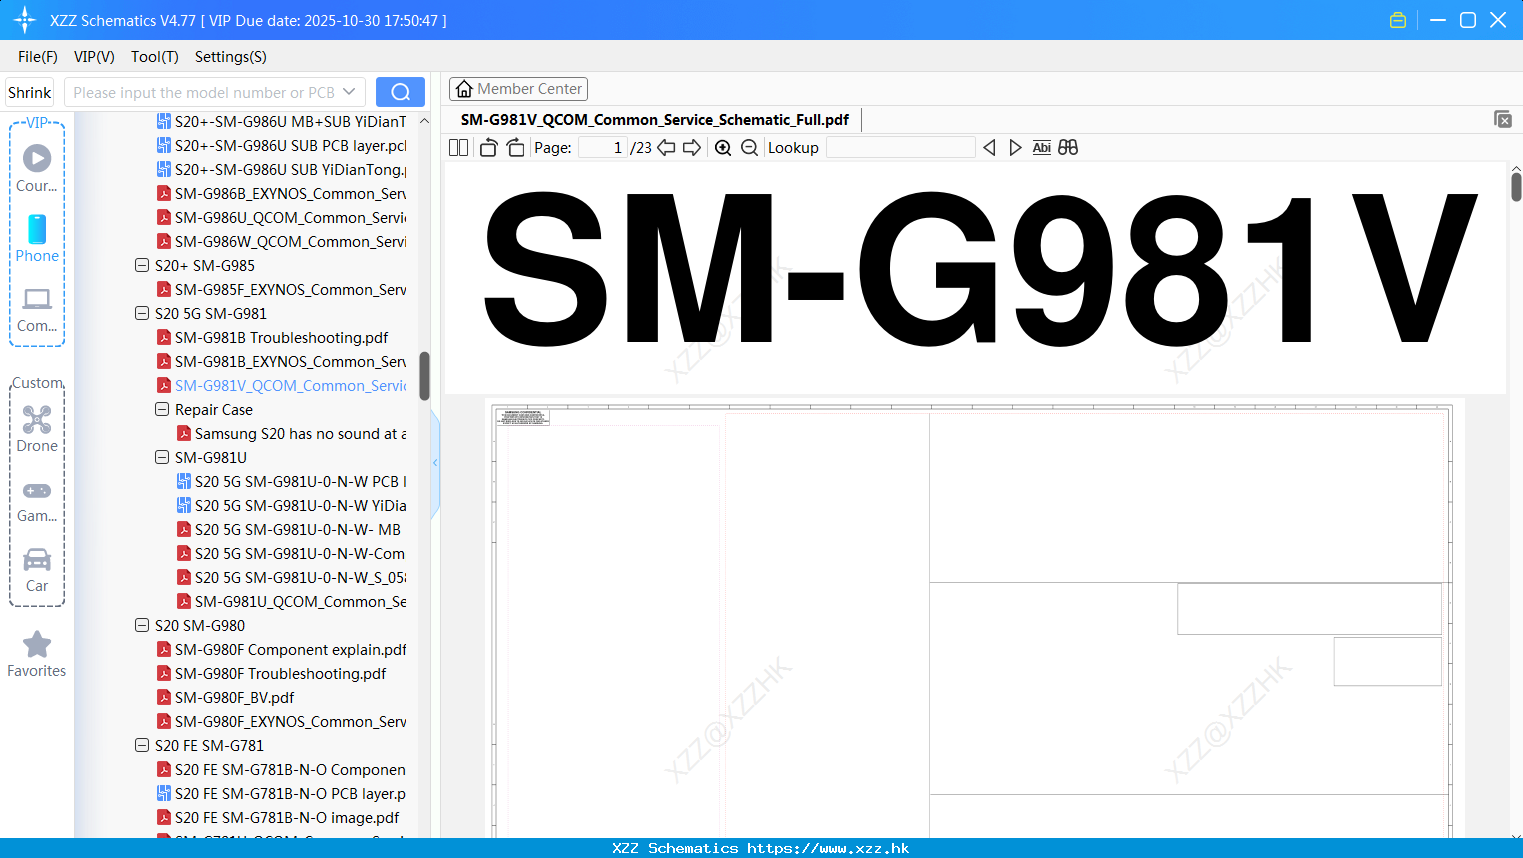Open Member Center
This screenshot has width=1523, height=858.
coord(518,89)
